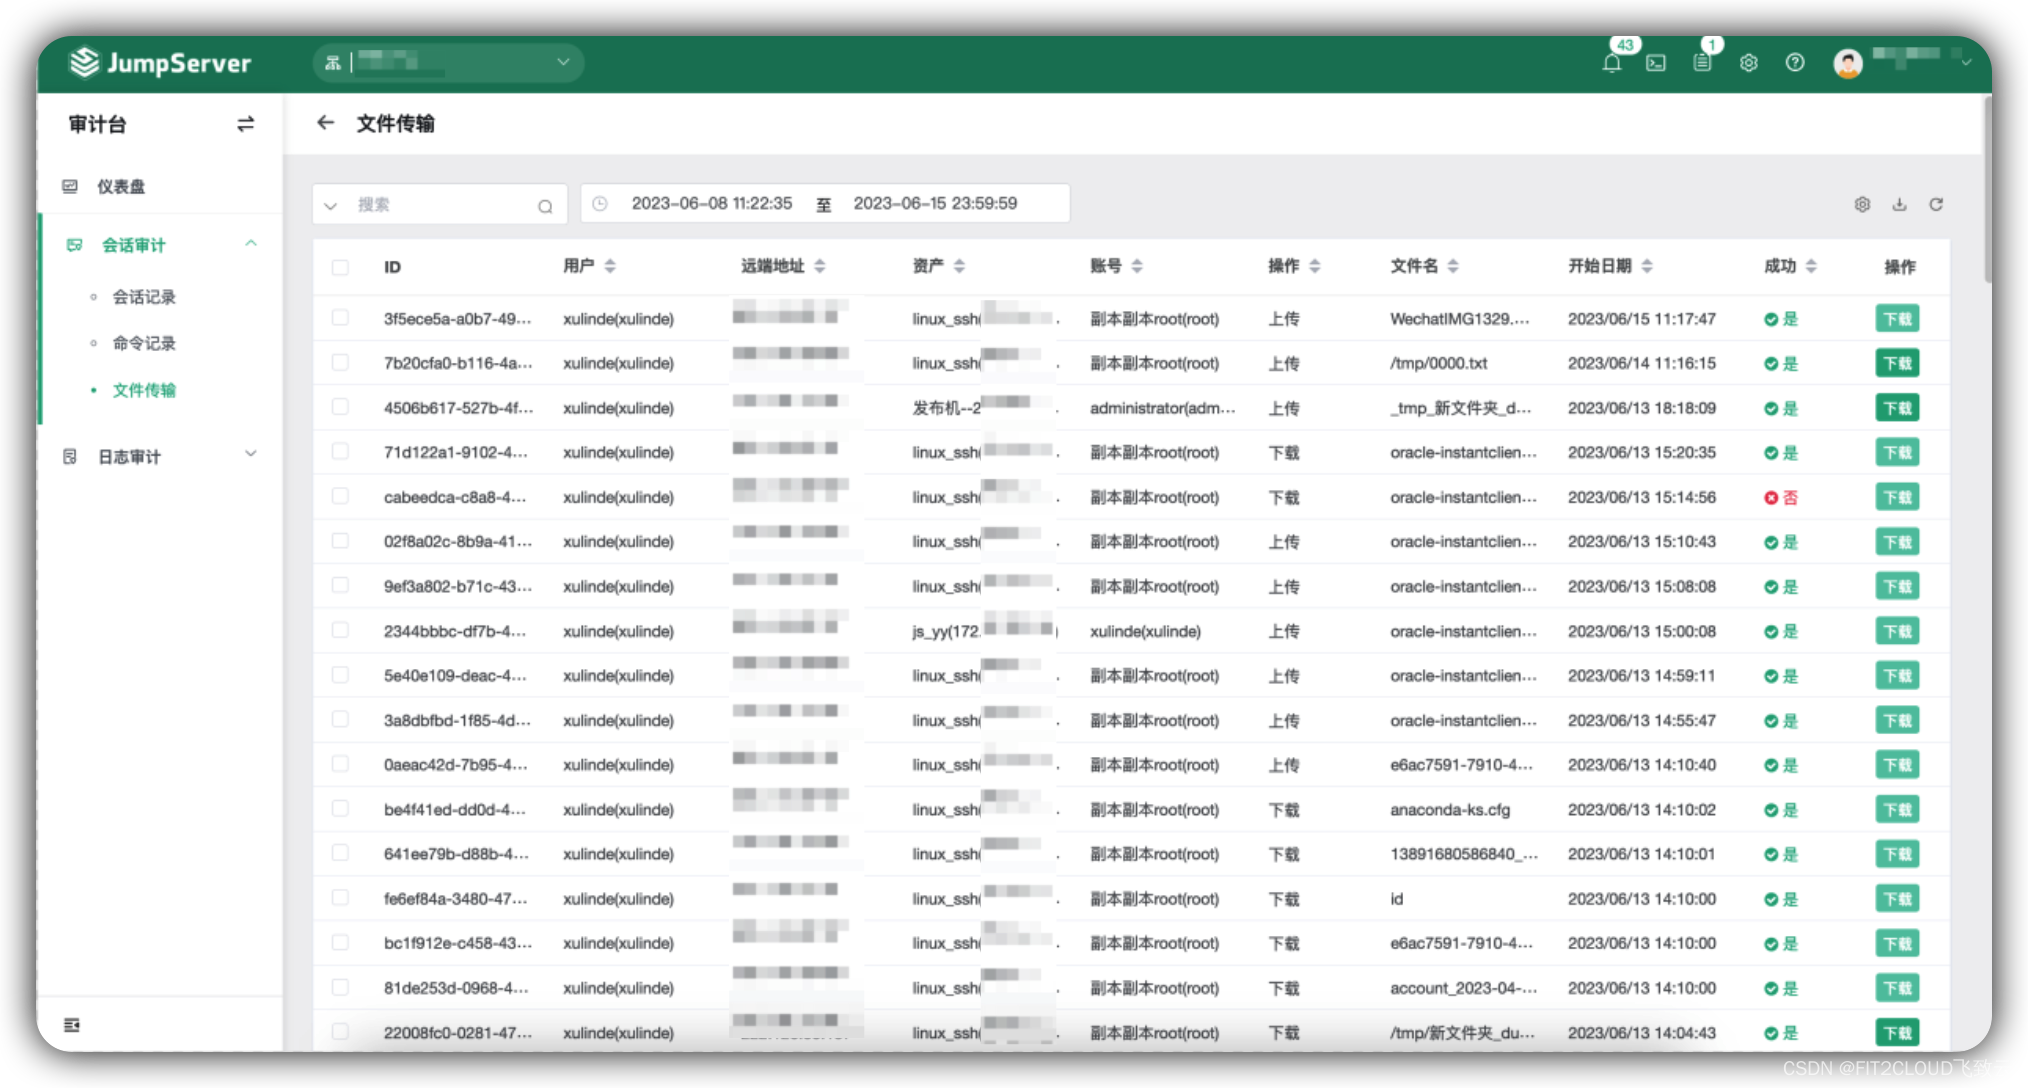Open the notifications bell icon
Viewport: 2028px width, 1088px height.
pos(1611,63)
